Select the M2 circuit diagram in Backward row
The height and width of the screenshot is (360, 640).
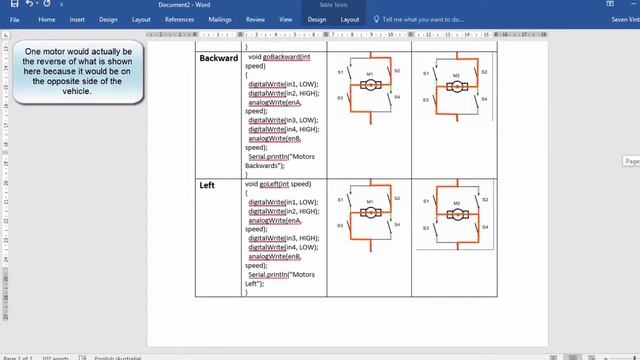click(456, 87)
